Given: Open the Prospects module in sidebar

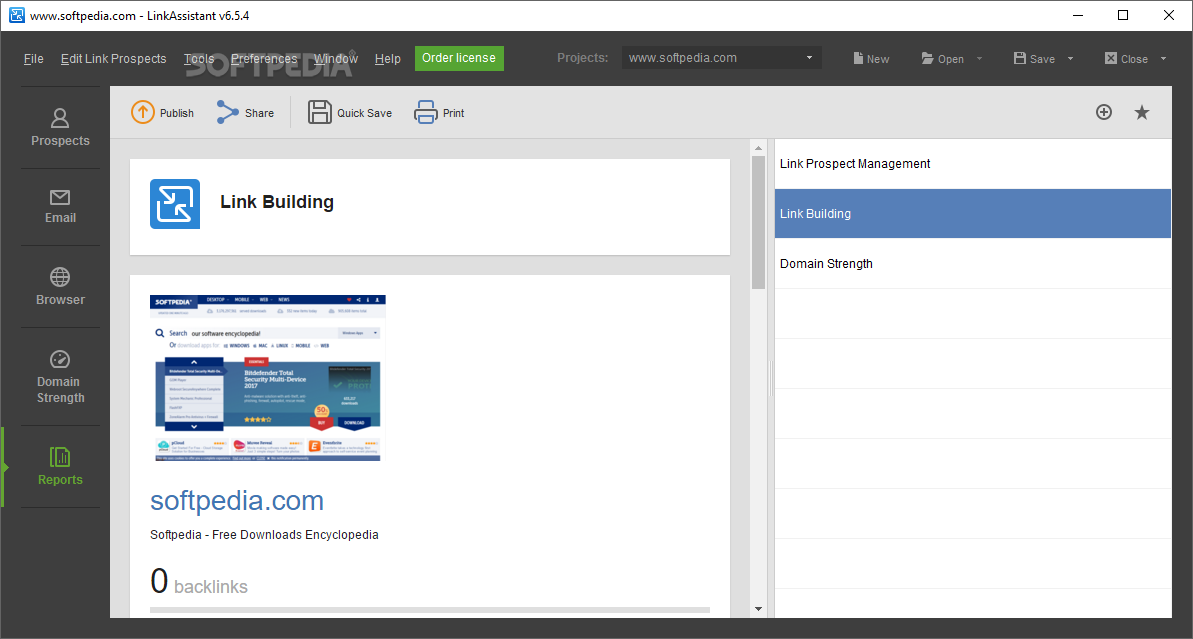Looking at the screenshot, I should click(x=60, y=128).
